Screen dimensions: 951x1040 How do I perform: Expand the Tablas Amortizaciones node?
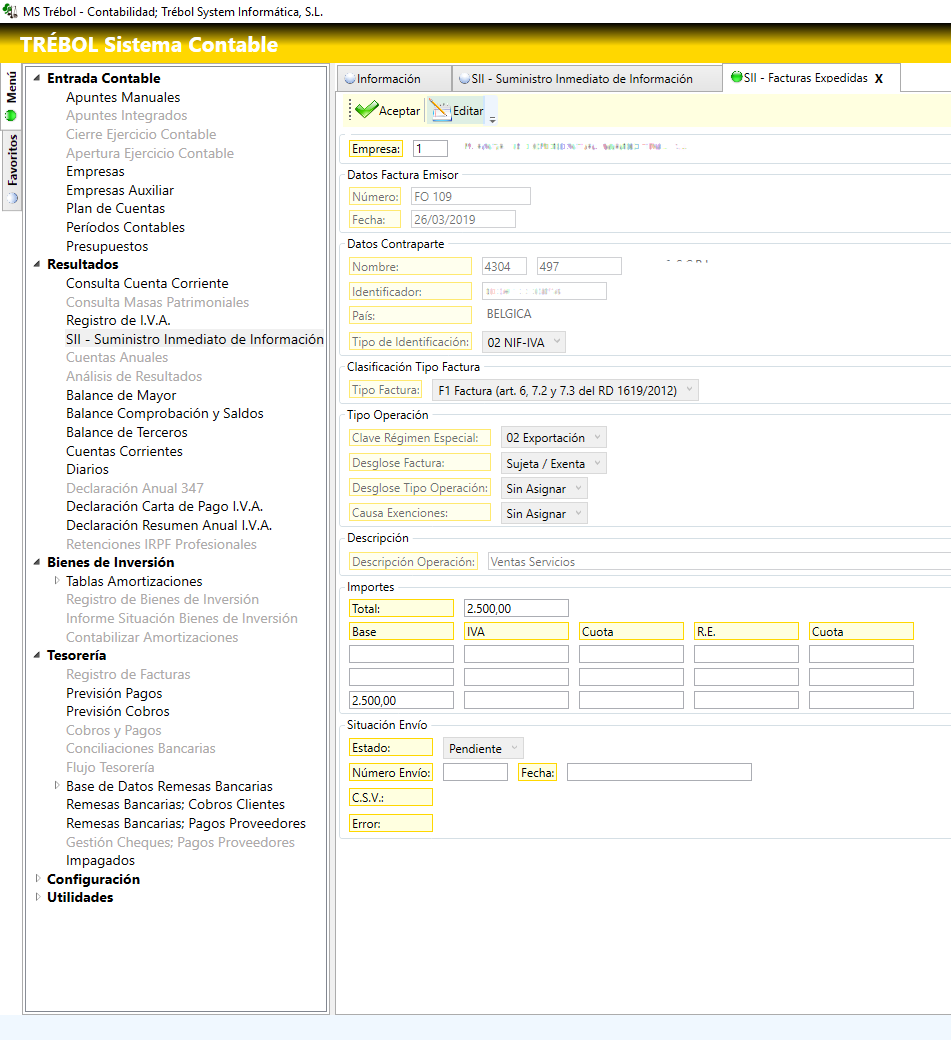pos(57,580)
